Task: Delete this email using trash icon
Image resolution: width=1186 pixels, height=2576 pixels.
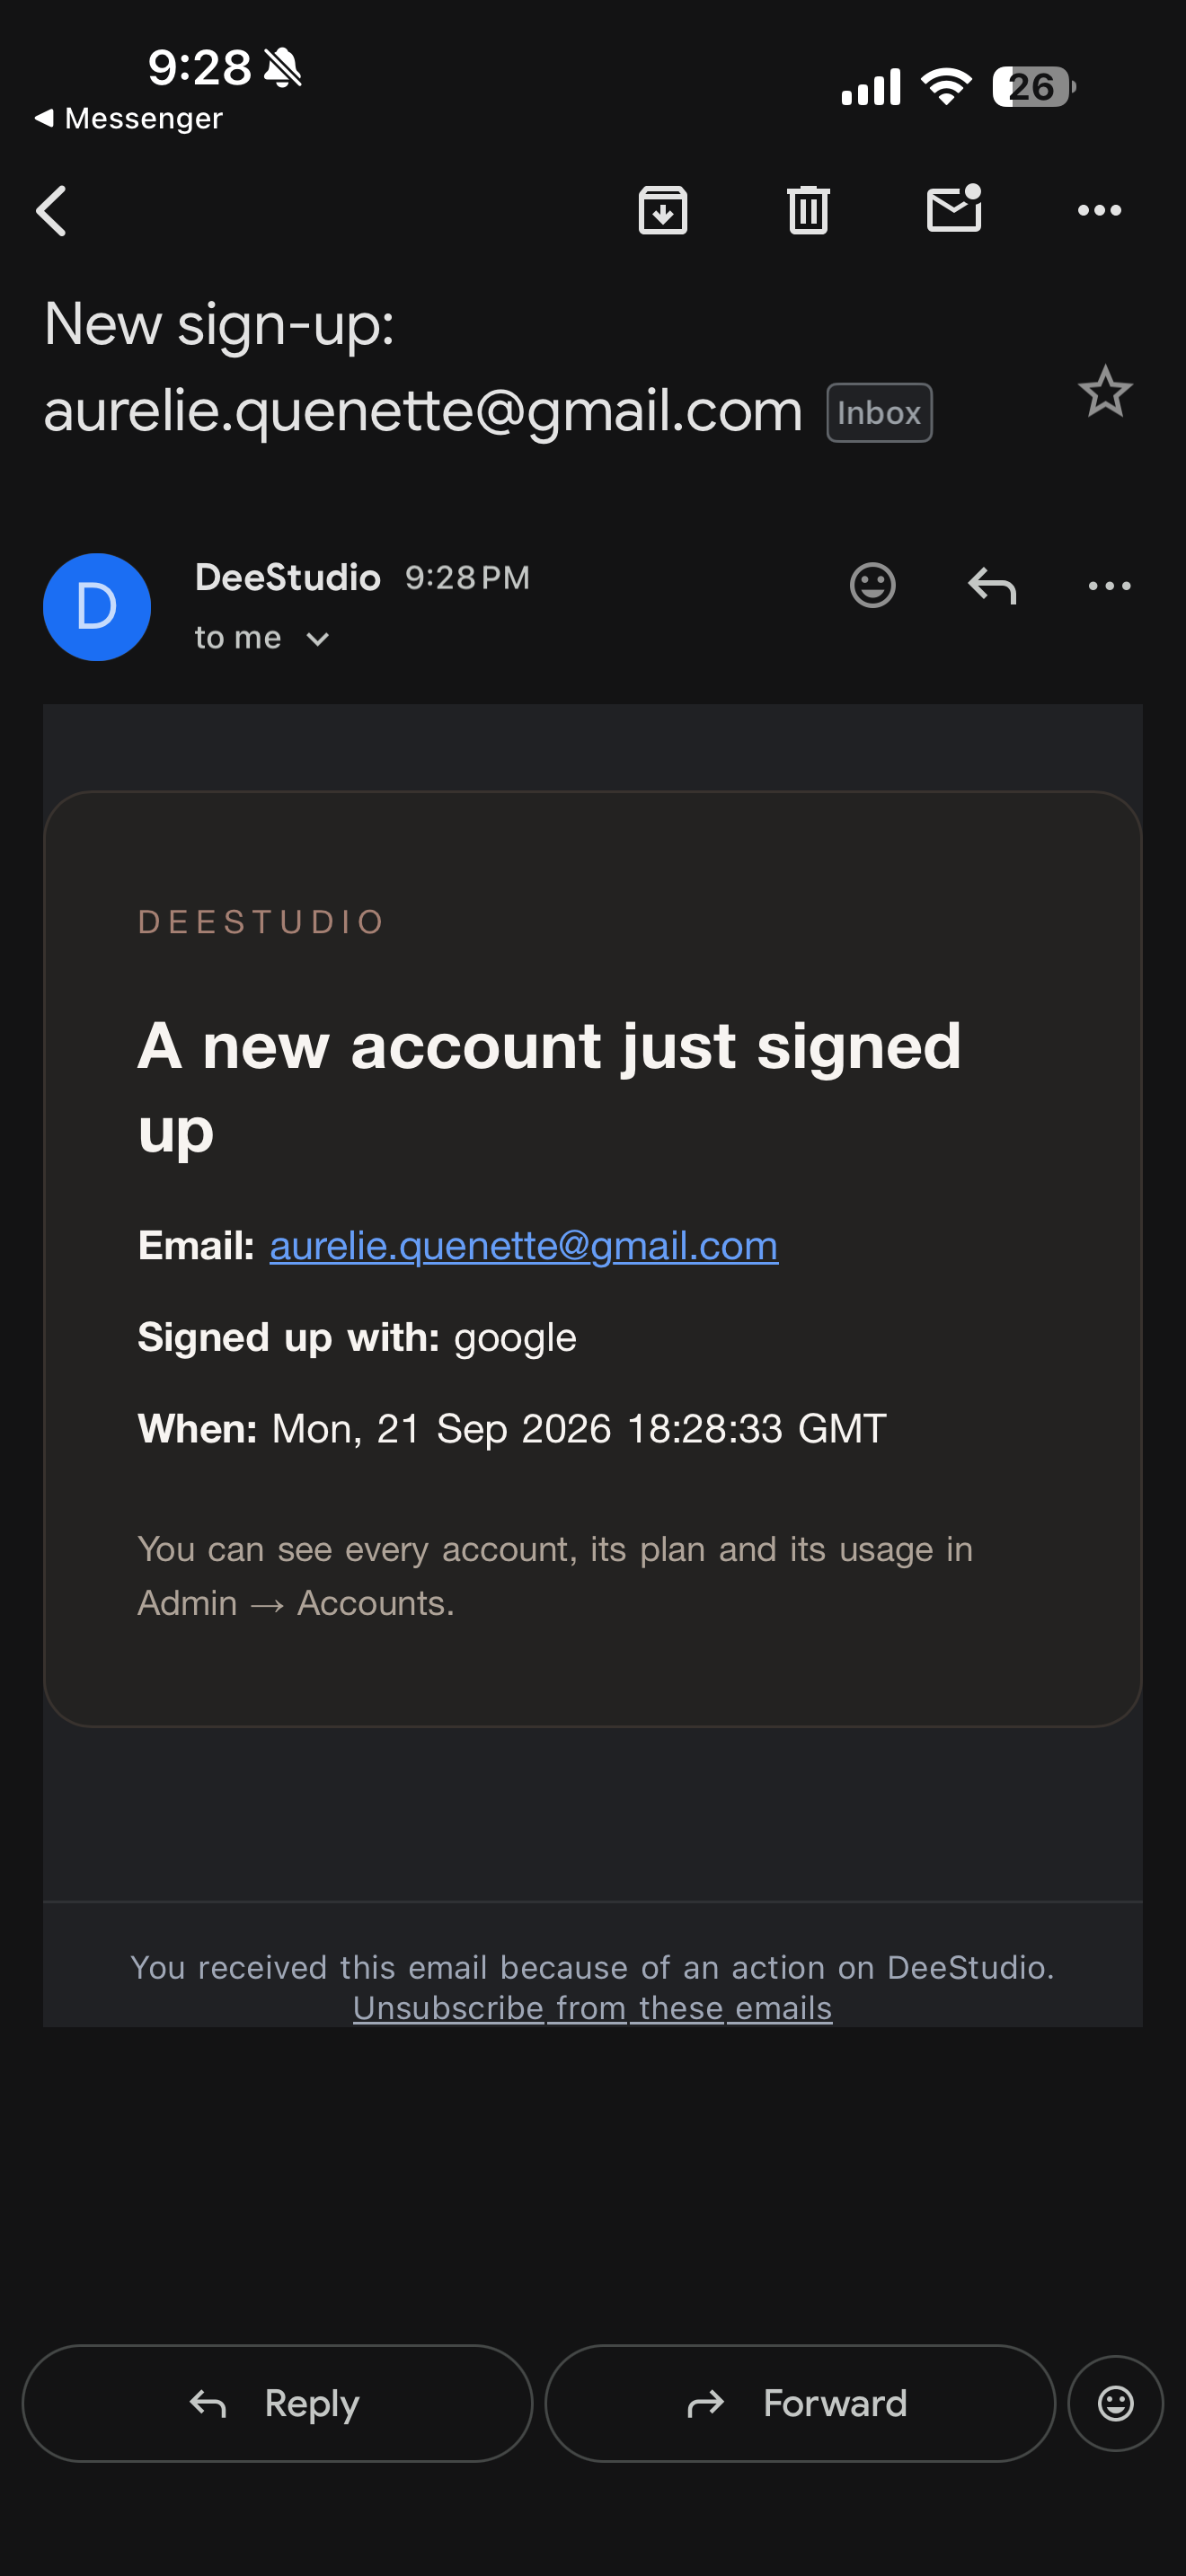Action: tap(808, 210)
